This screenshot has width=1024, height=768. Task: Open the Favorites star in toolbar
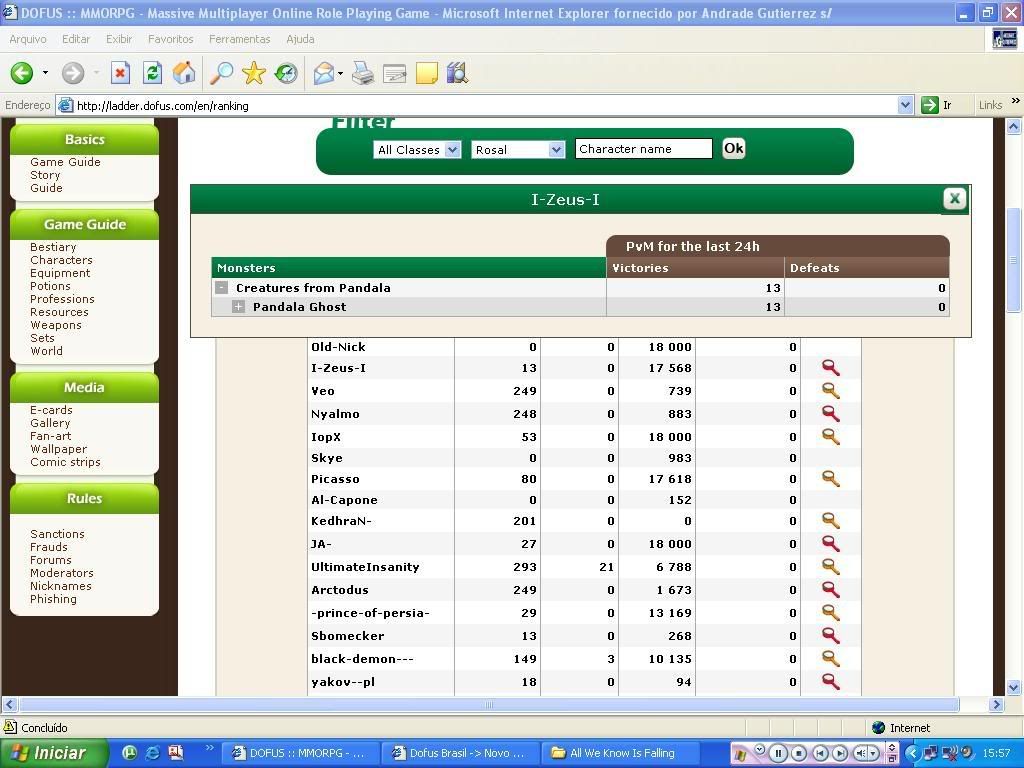point(254,73)
